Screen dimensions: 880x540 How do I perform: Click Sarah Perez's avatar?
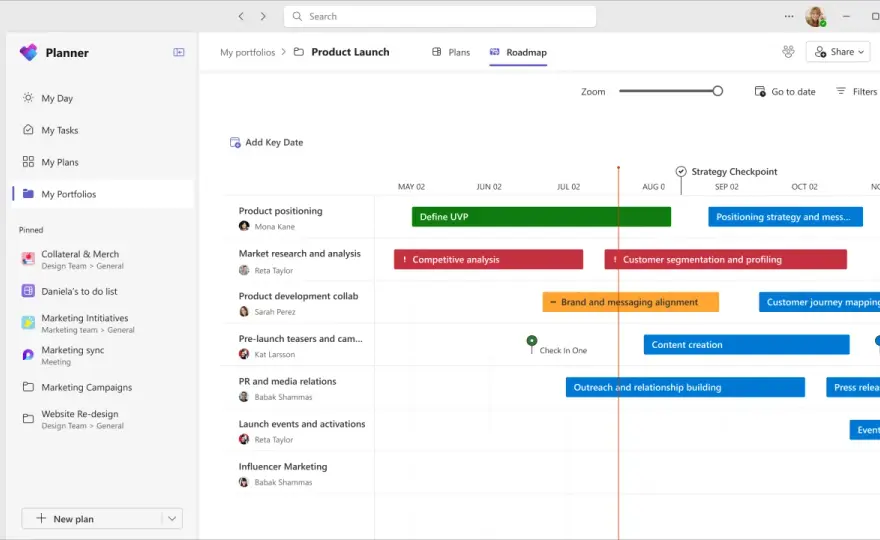[244, 312]
